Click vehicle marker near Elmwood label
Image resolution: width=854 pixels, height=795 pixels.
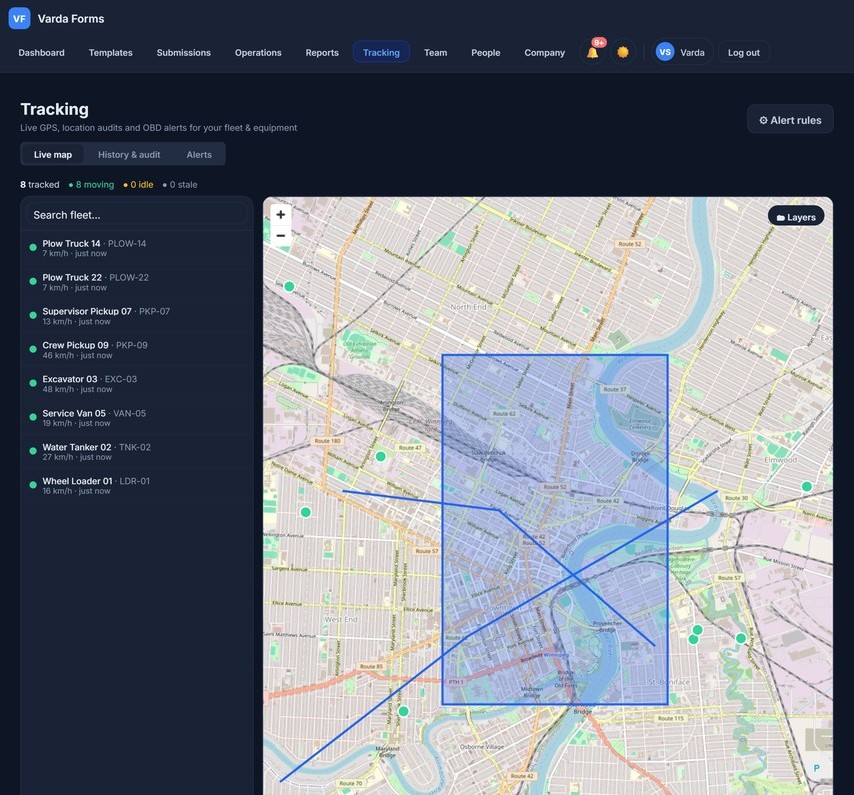pos(807,486)
